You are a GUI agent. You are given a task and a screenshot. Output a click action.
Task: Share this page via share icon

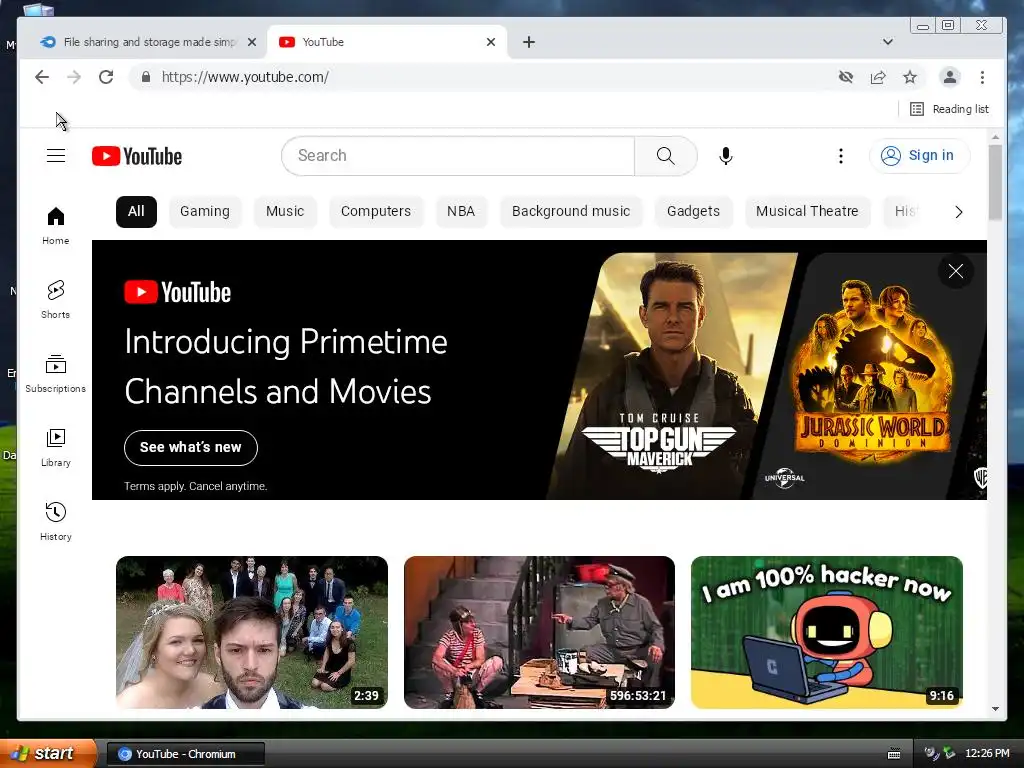pos(878,77)
